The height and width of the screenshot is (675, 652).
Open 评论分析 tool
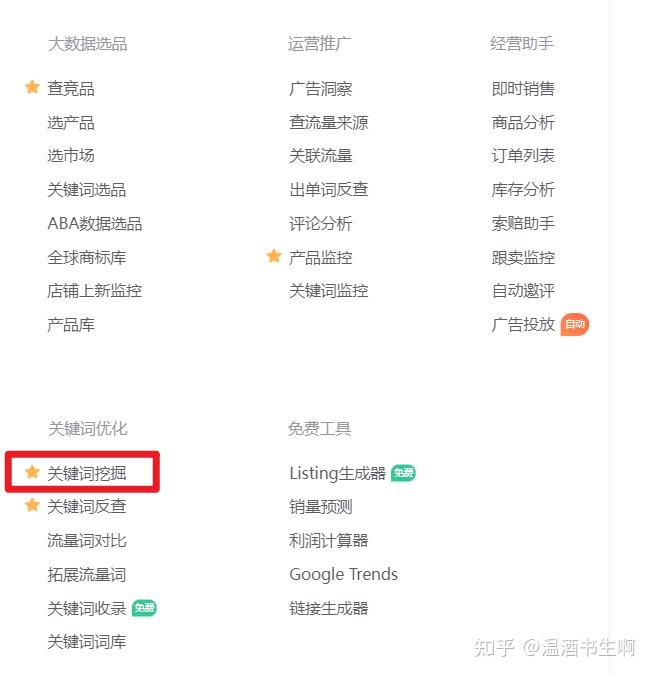tap(321, 223)
